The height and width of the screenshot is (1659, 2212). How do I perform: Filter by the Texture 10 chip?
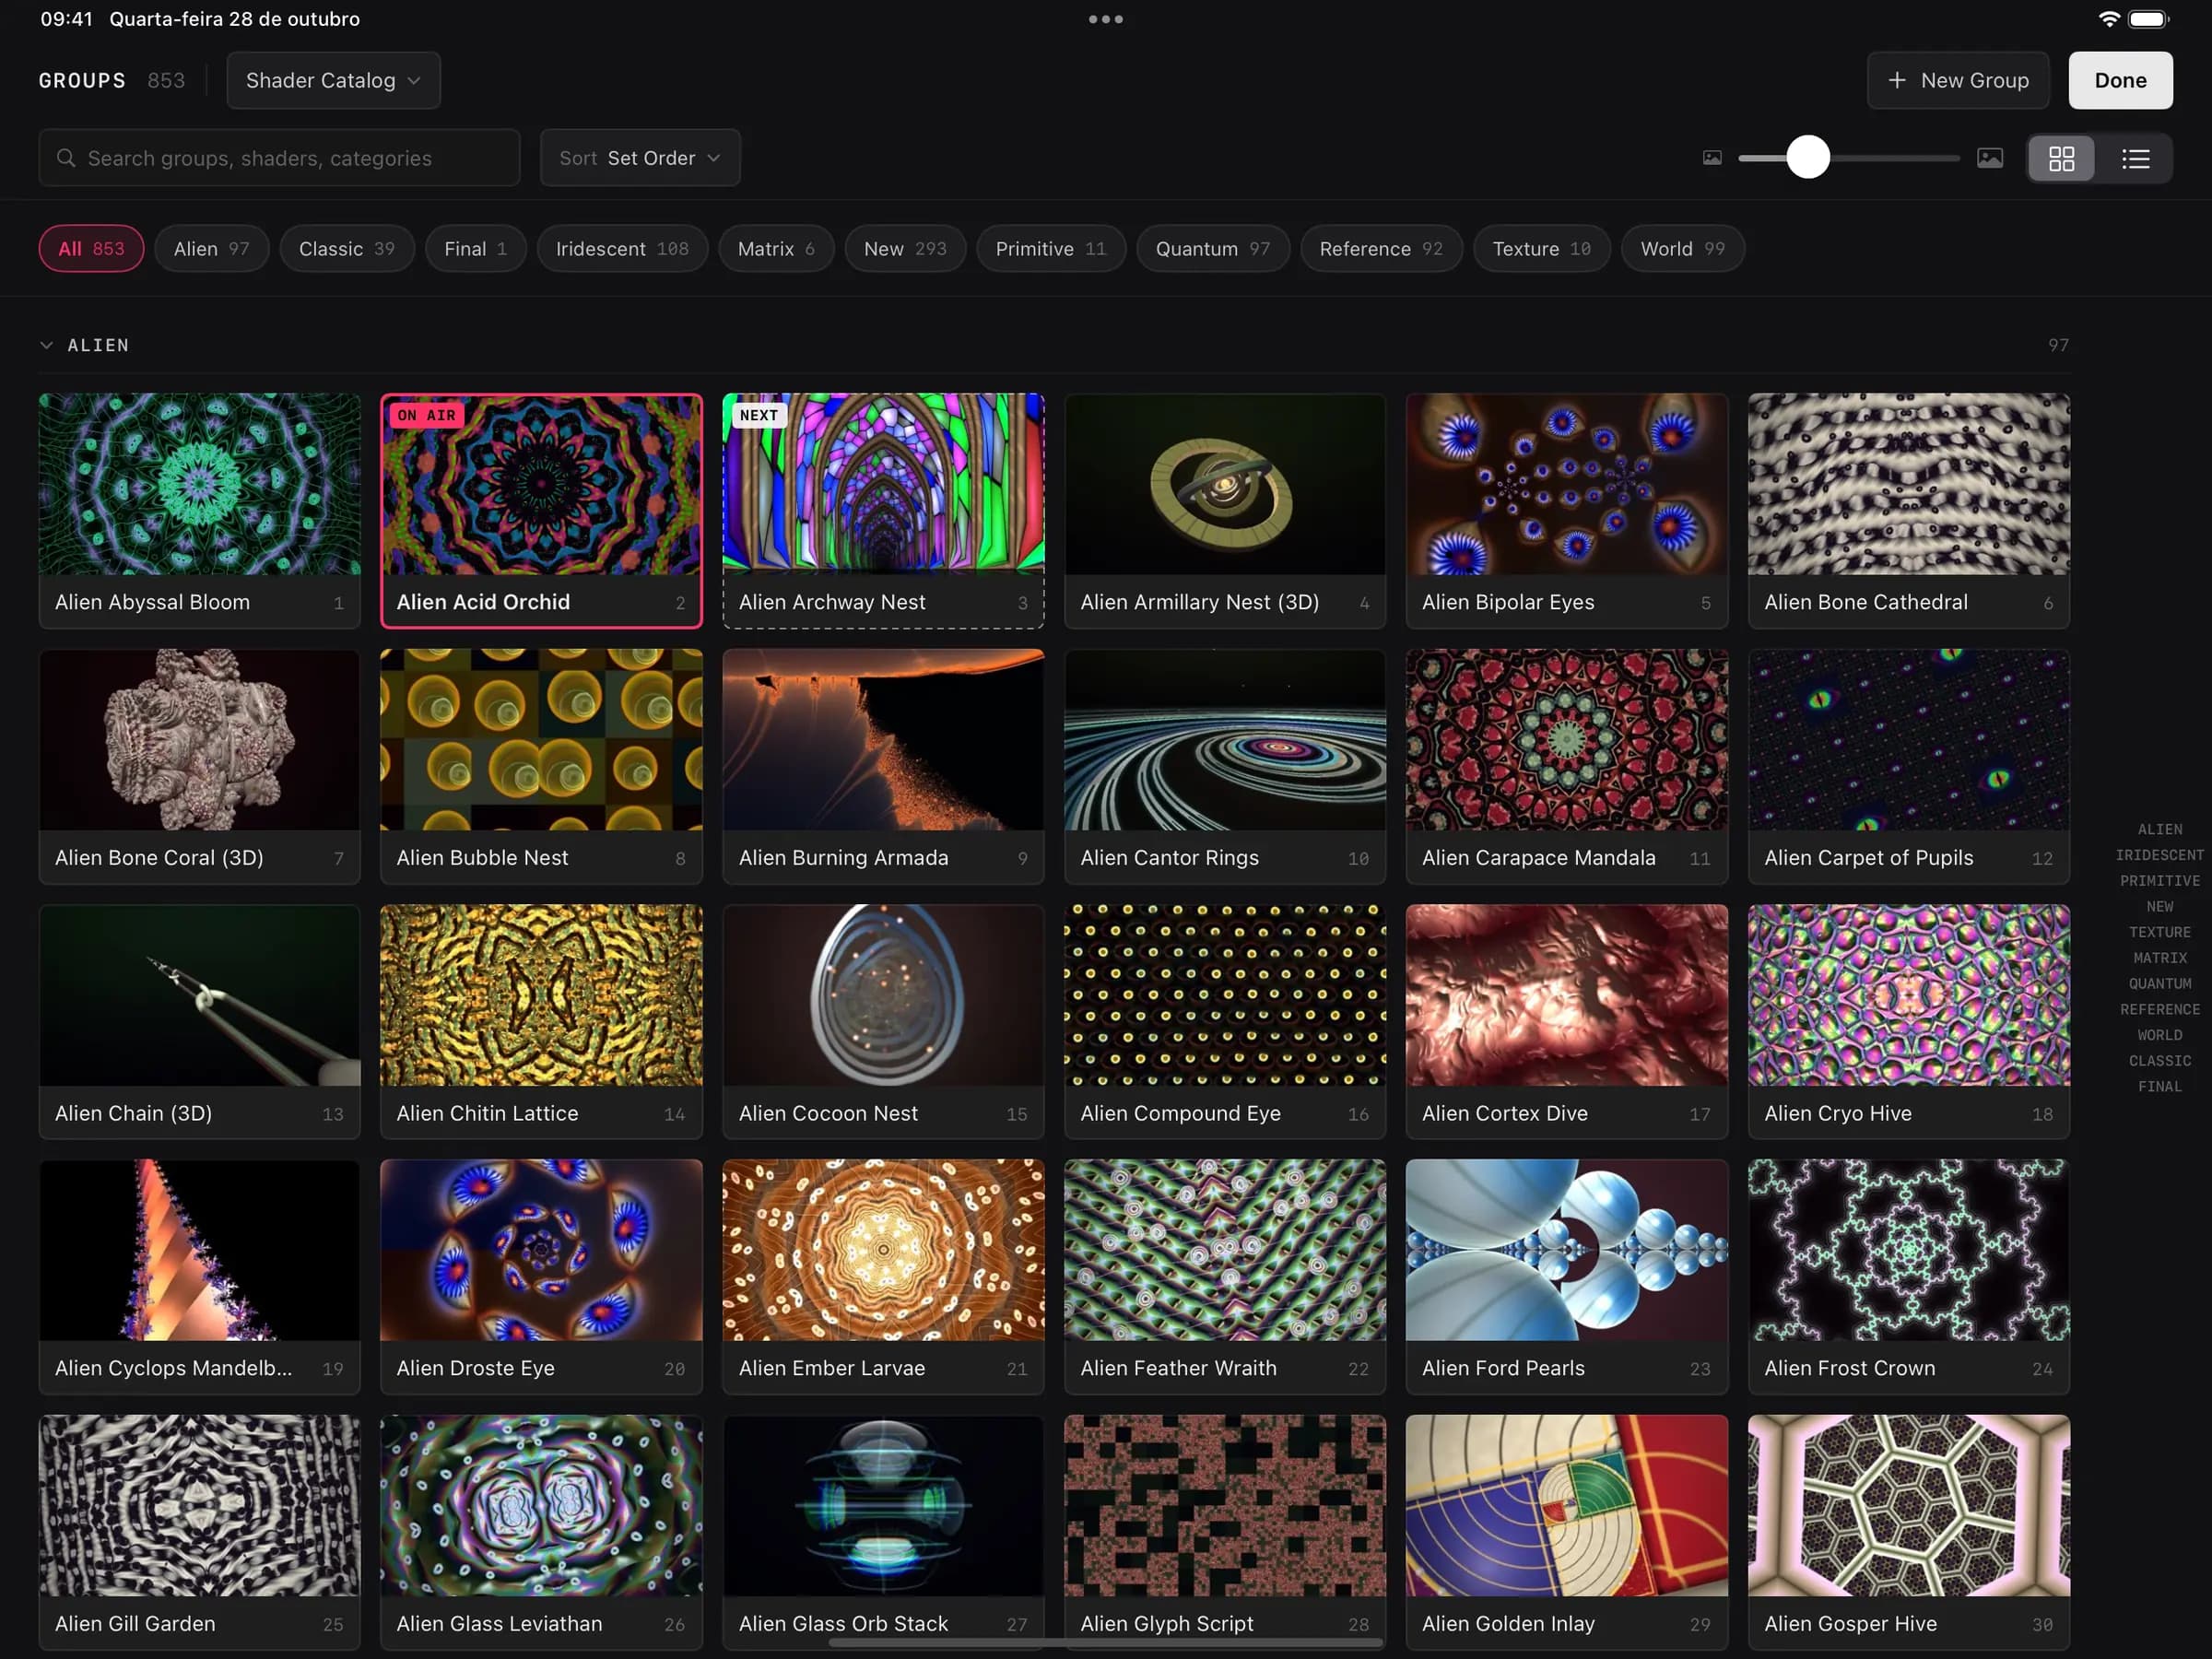pyautogui.click(x=1541, y=249)
